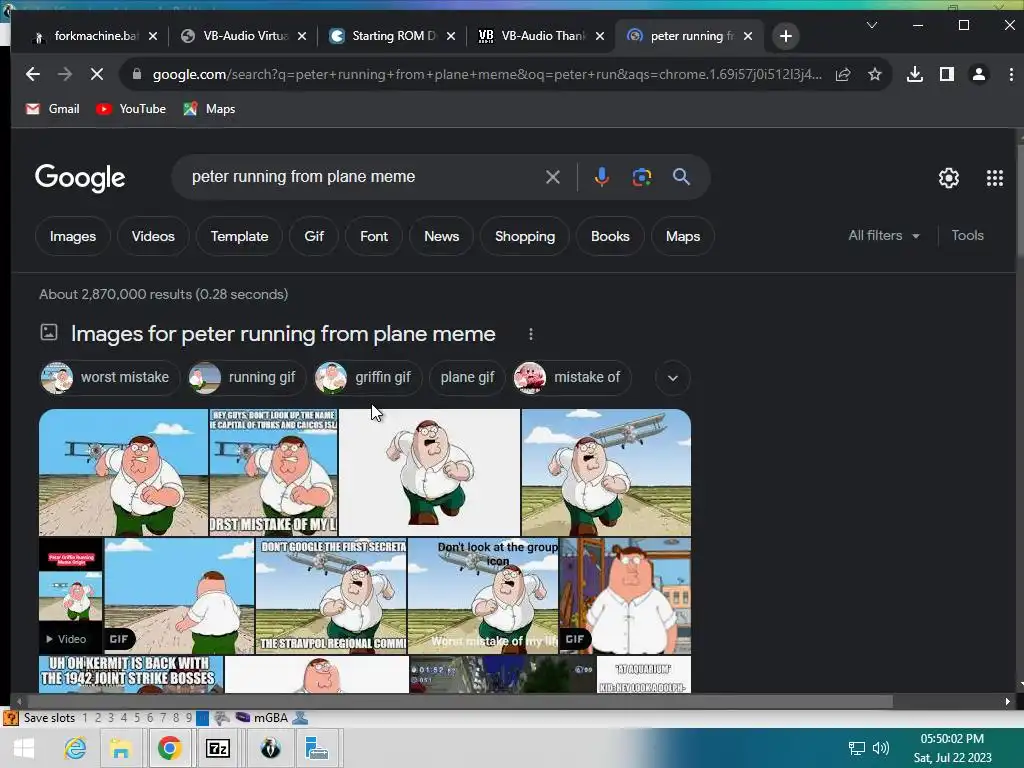
Task: Open the Google apps grid
Action: pyautogui.click(x=995, y=178)
